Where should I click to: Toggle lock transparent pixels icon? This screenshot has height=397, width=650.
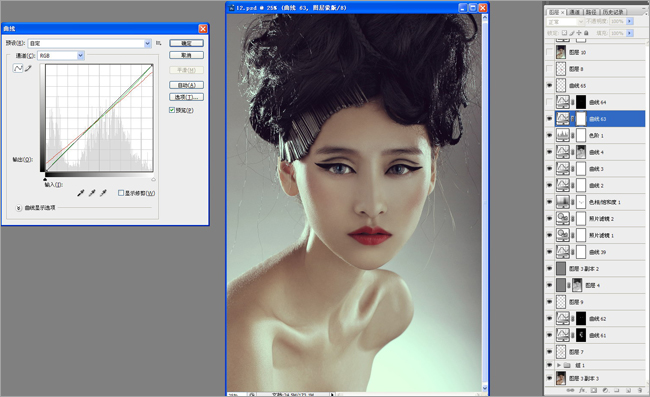tap(564, 33)
